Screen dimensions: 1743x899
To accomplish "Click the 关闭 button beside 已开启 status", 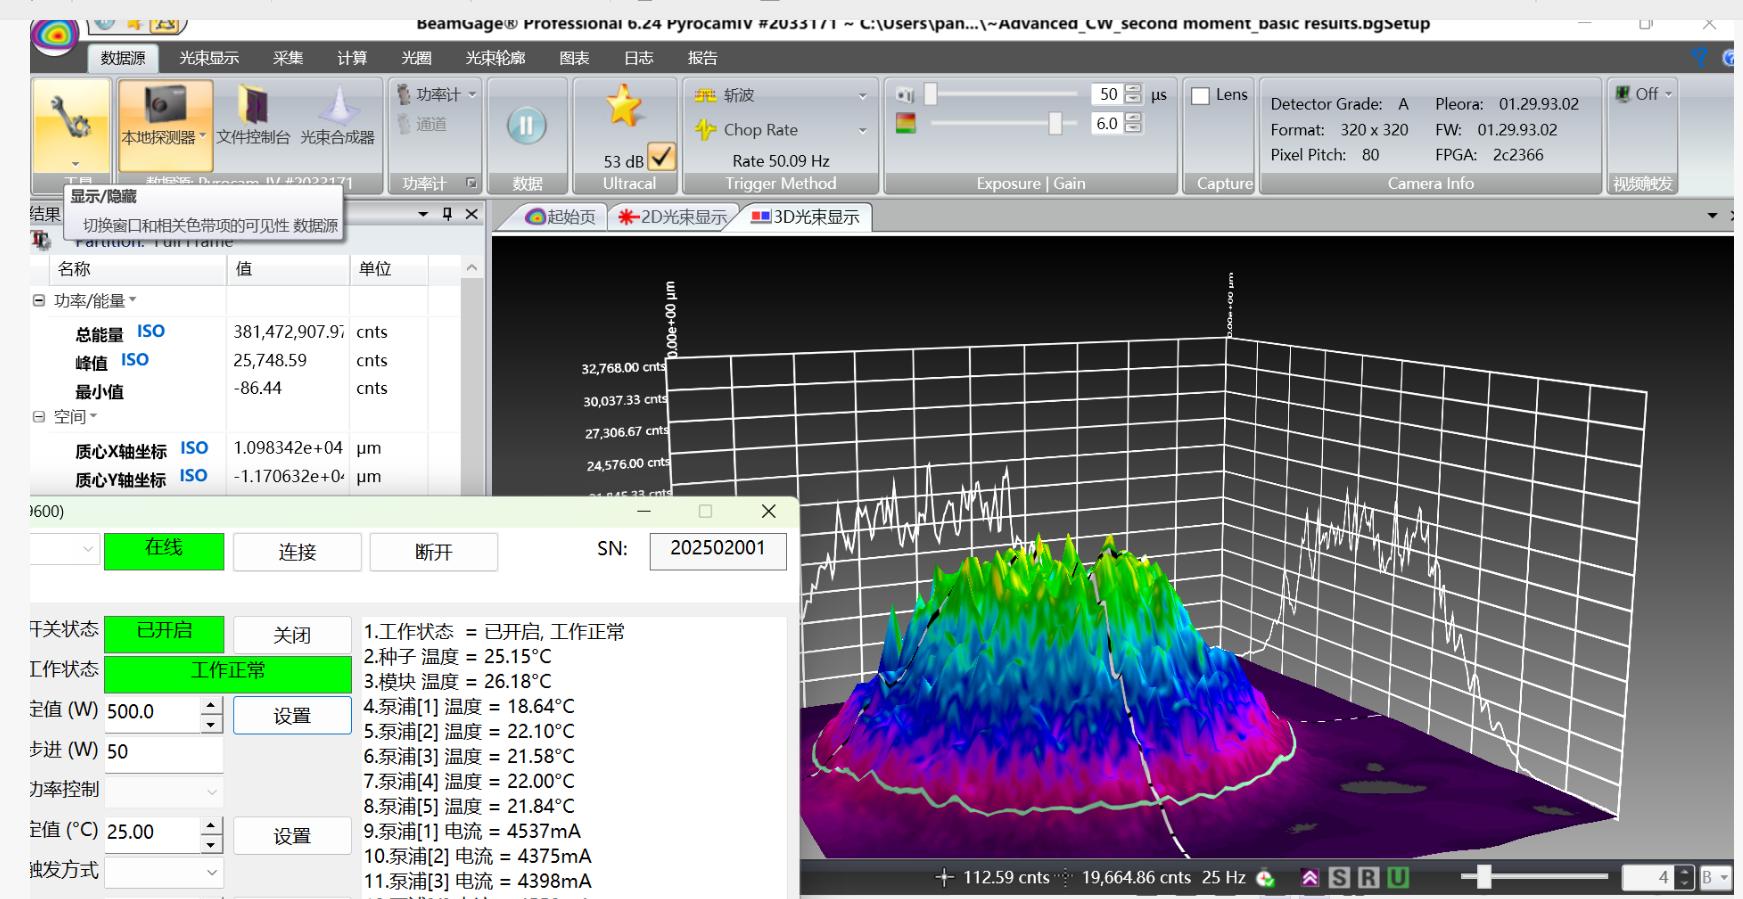I will (x=292, y=635).
